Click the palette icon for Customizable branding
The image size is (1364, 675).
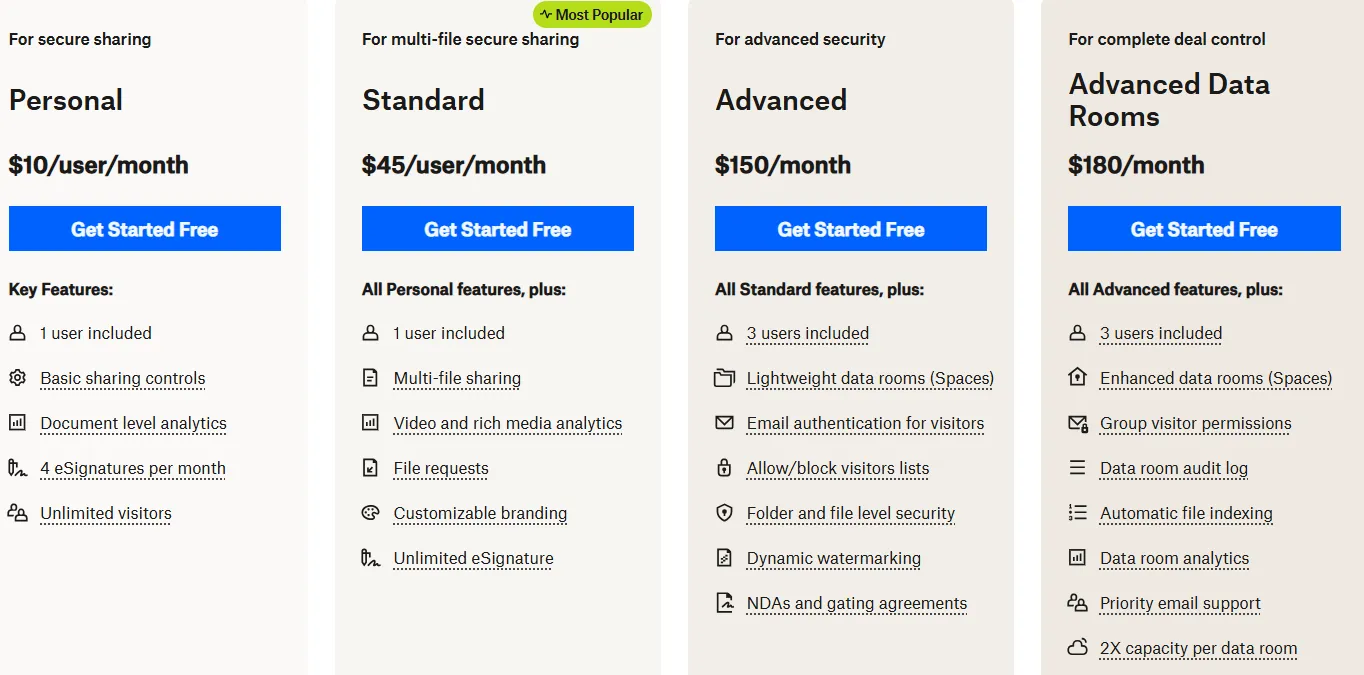(371, 513)
